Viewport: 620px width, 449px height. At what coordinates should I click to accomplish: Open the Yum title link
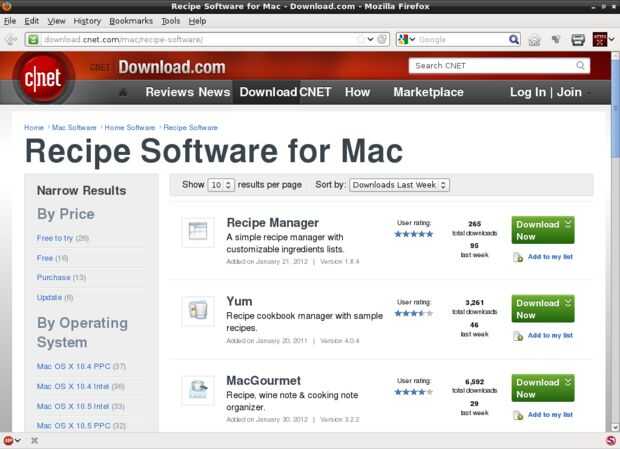pyautogui.click(x=239, y=302)
